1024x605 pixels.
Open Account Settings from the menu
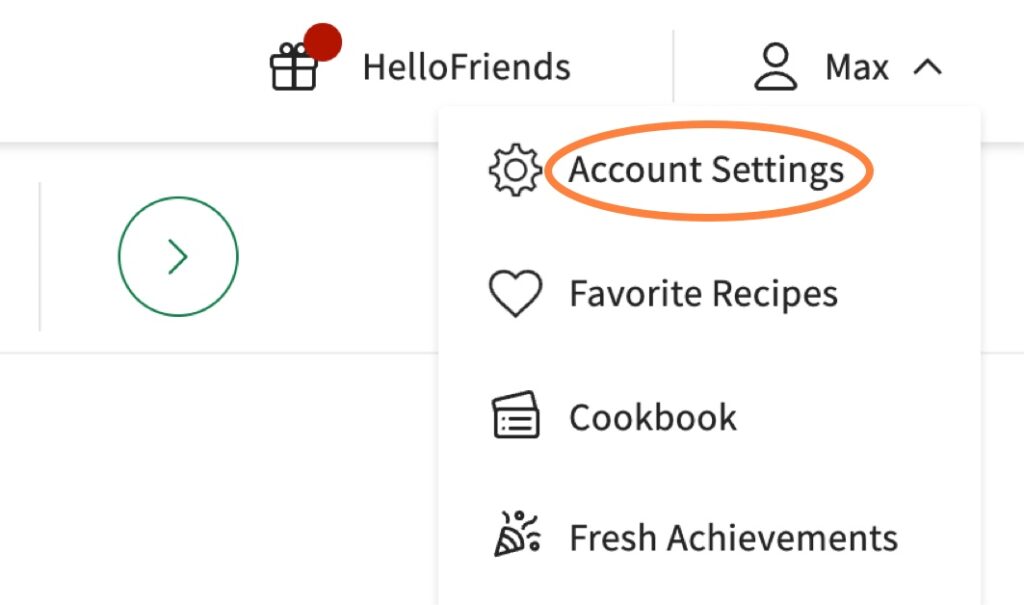point(706,170)
